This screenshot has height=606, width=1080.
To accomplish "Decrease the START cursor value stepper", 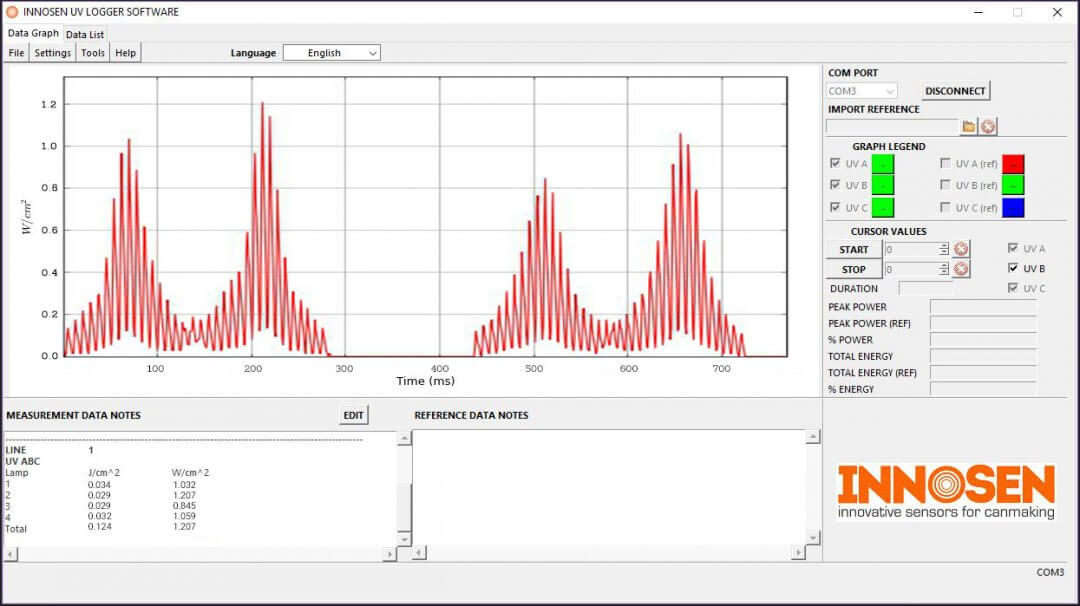I will pyautogui.click(x=944, y=253).
